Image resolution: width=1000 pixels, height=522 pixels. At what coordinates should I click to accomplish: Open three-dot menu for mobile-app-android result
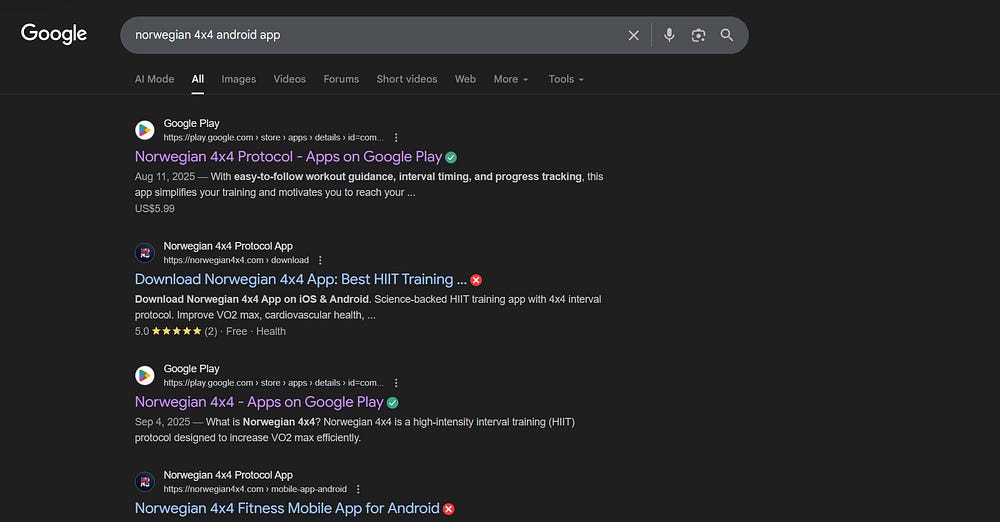click(358, 489)
